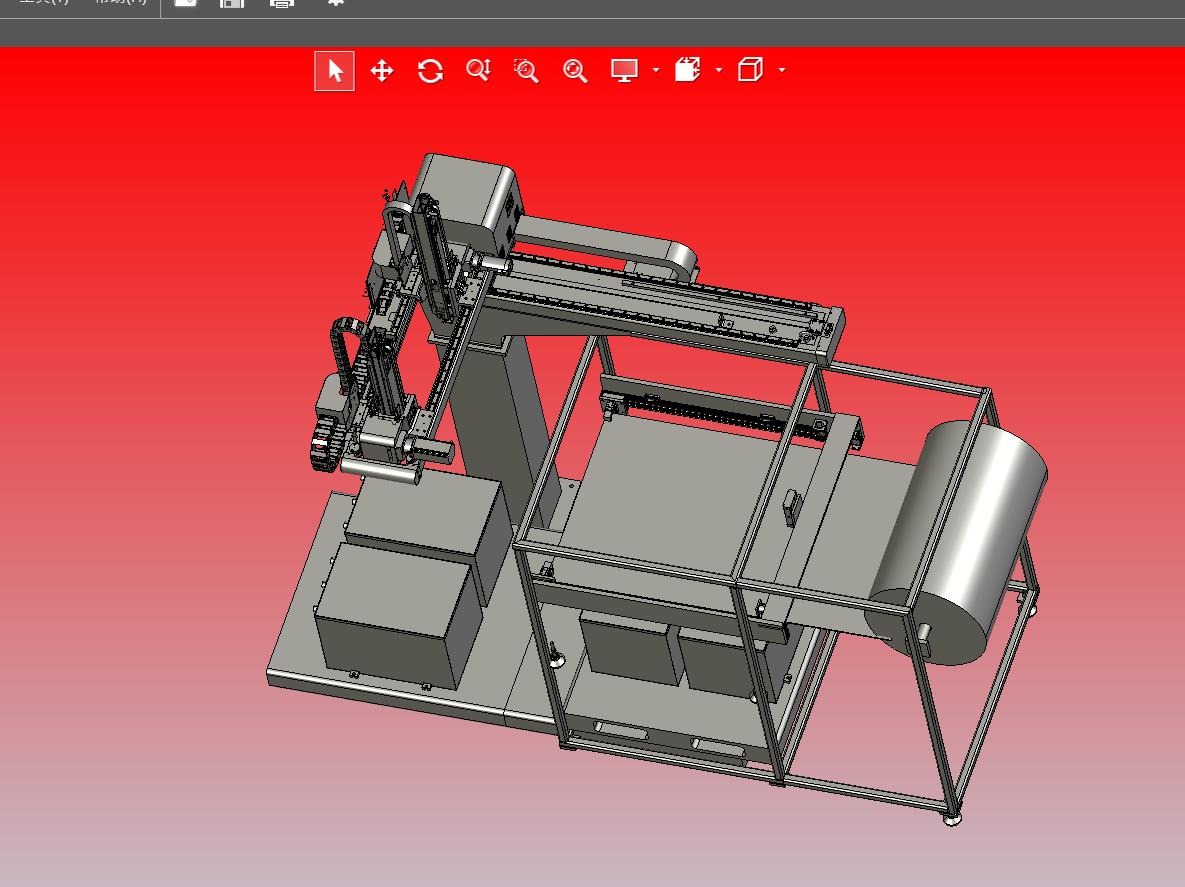Activate the Select arrow tool
Image resolution: width=1185 pixels, height=887 pixels.
click(334, 71)
